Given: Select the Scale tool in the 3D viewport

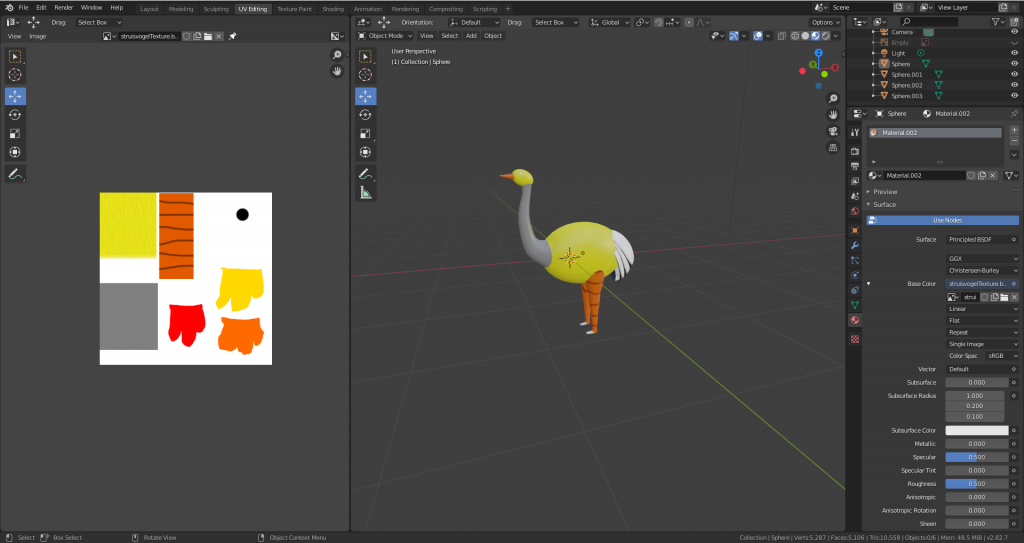Looking at the screenshot, I should [366, 133].
